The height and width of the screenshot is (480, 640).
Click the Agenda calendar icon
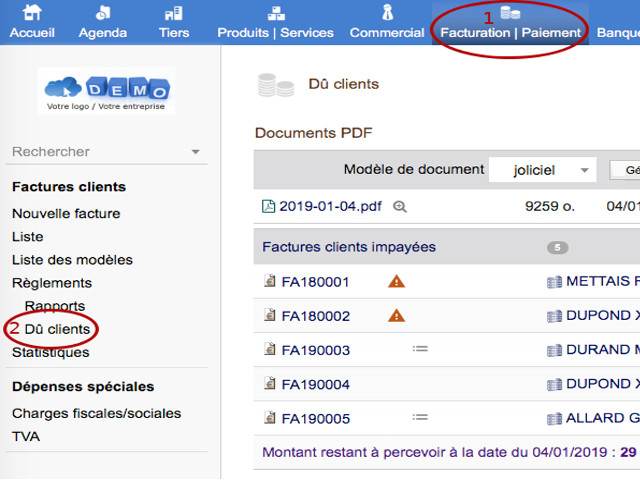(102, 12)
